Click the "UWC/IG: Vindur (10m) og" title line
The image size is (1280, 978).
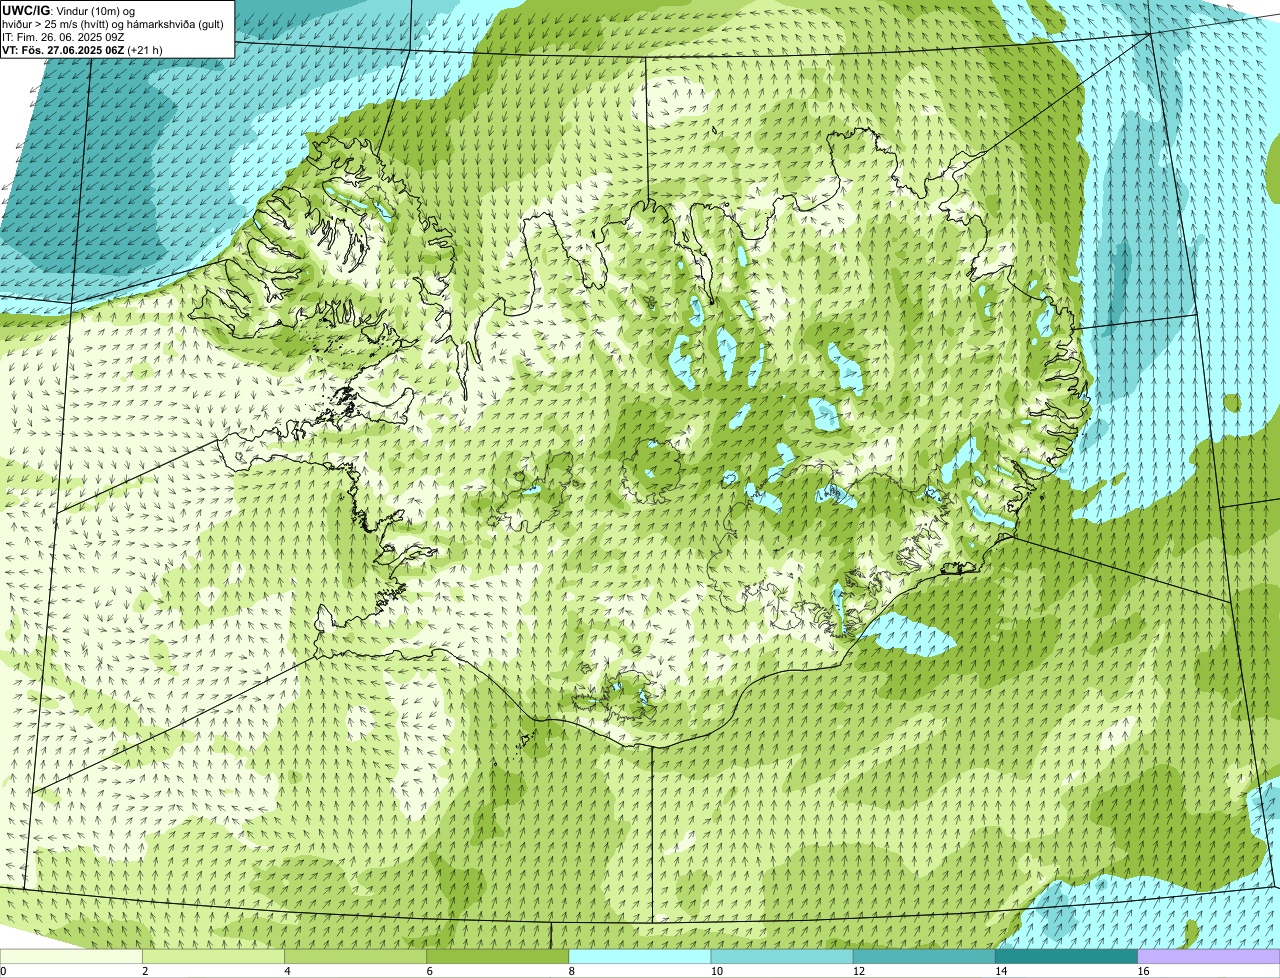(68, 11)
